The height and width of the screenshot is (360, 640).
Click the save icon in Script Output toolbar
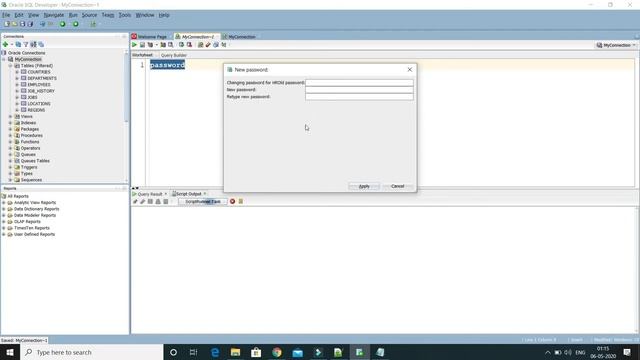tap(150, 201)
